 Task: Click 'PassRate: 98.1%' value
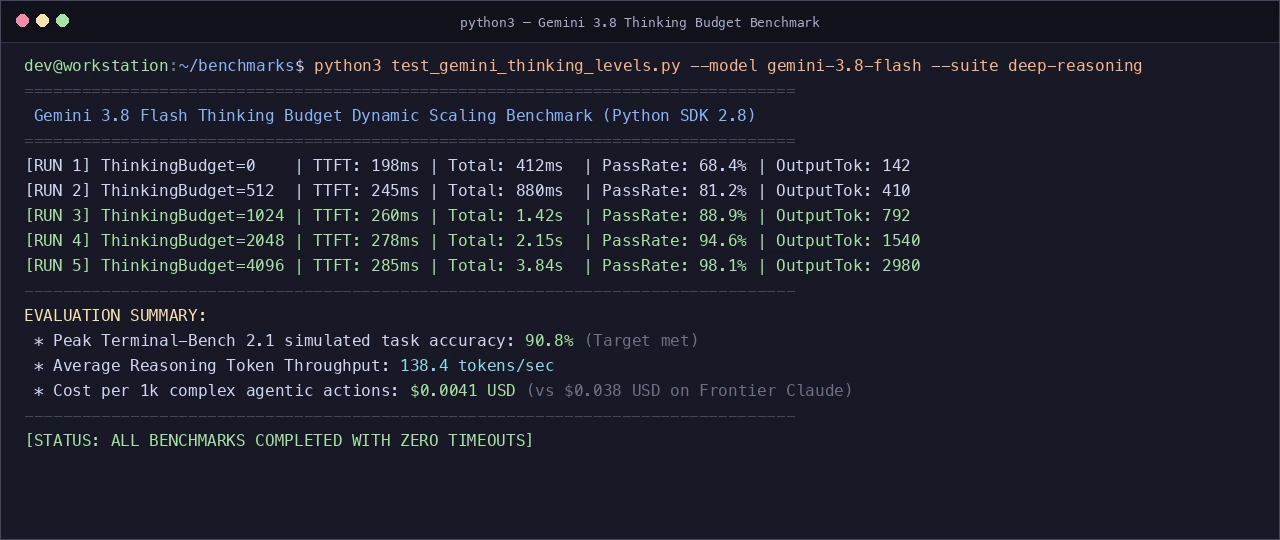point(675,266)
